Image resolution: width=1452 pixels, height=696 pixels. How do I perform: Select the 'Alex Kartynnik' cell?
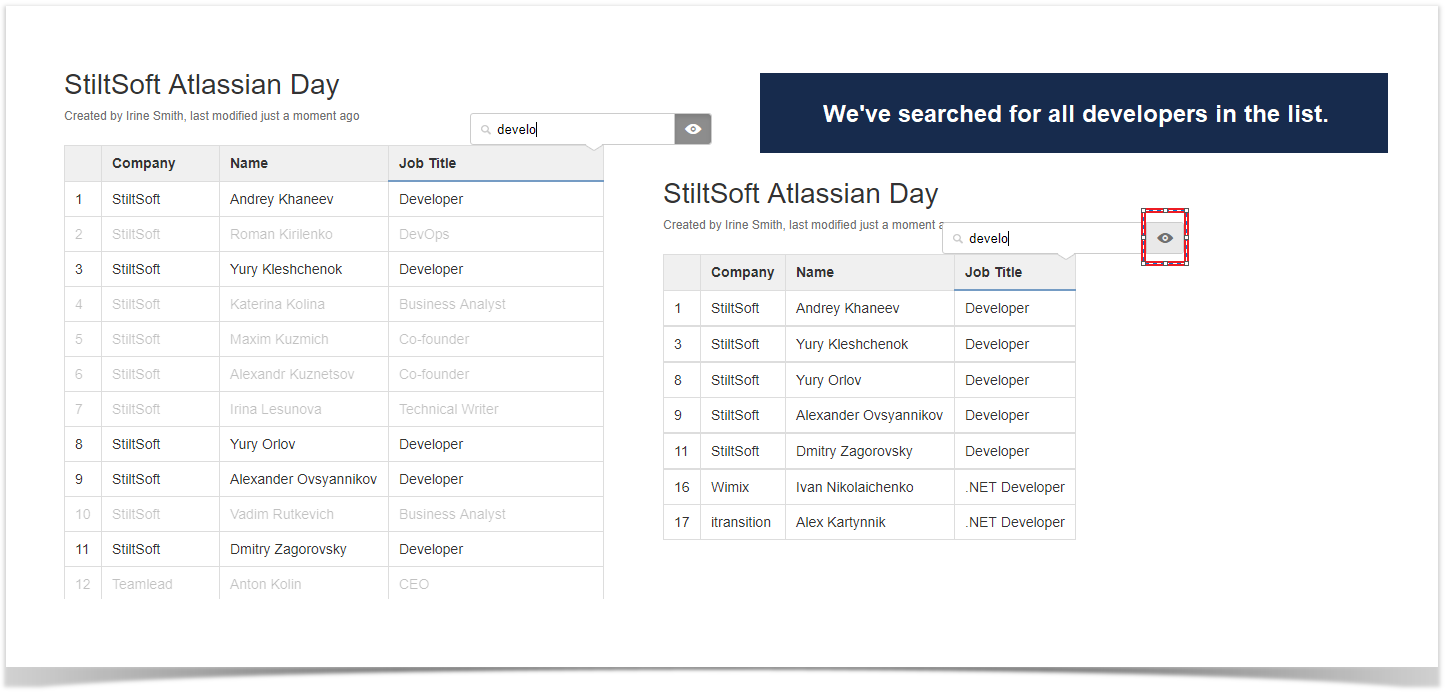point(870,522)
